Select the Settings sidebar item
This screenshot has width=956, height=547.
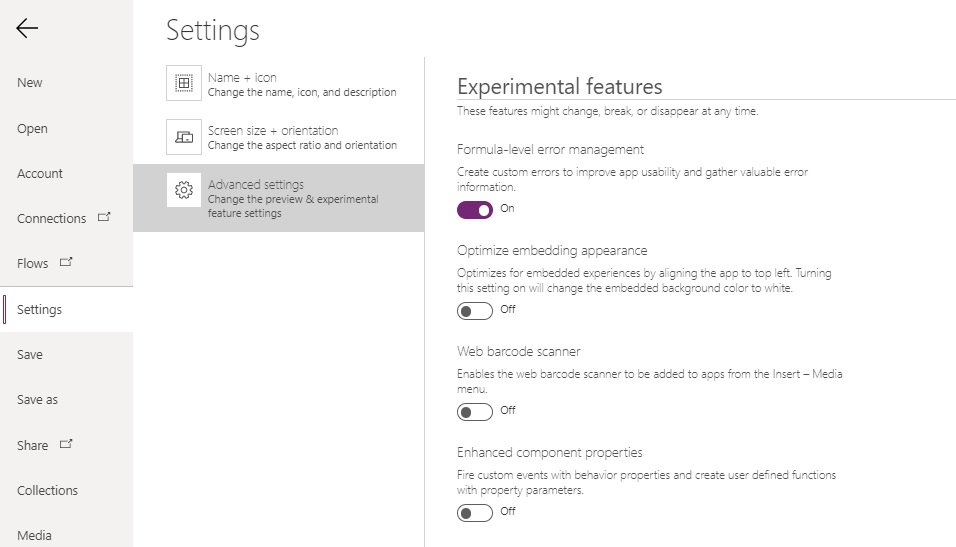tap(66, 309)
